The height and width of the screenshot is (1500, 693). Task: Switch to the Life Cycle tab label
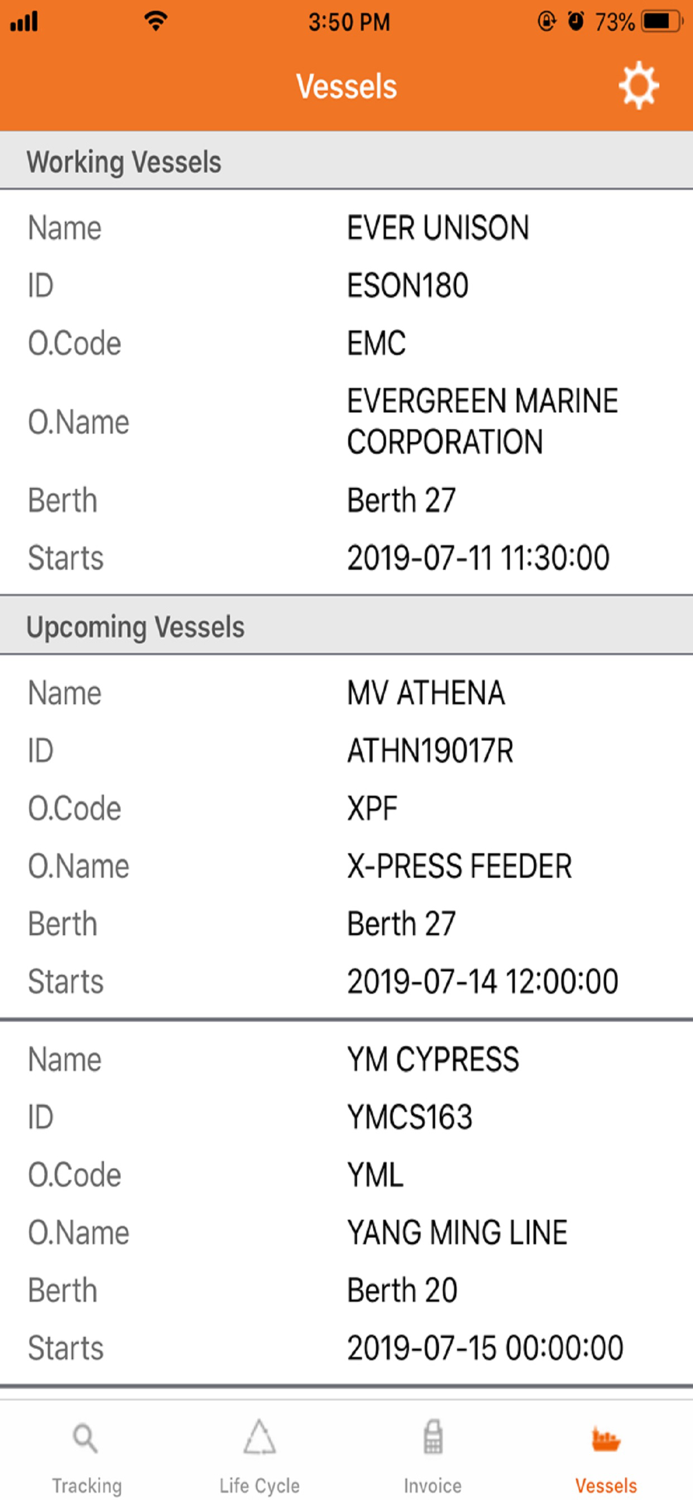[x=259, y=1485]
